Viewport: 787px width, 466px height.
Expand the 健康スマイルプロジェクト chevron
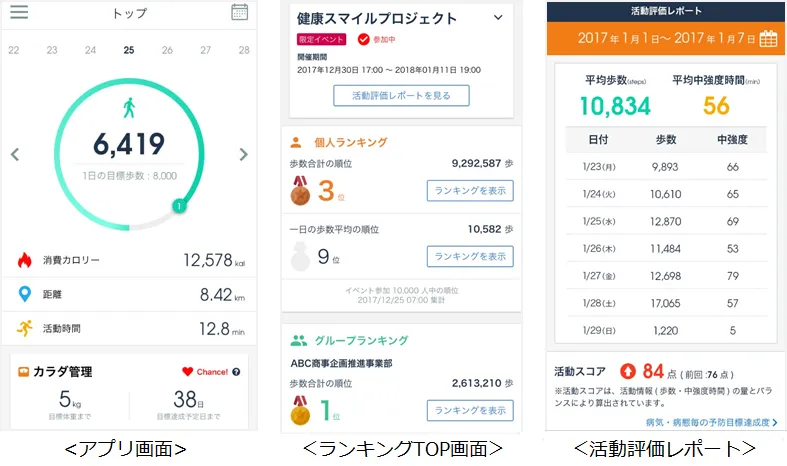point(499,18)
